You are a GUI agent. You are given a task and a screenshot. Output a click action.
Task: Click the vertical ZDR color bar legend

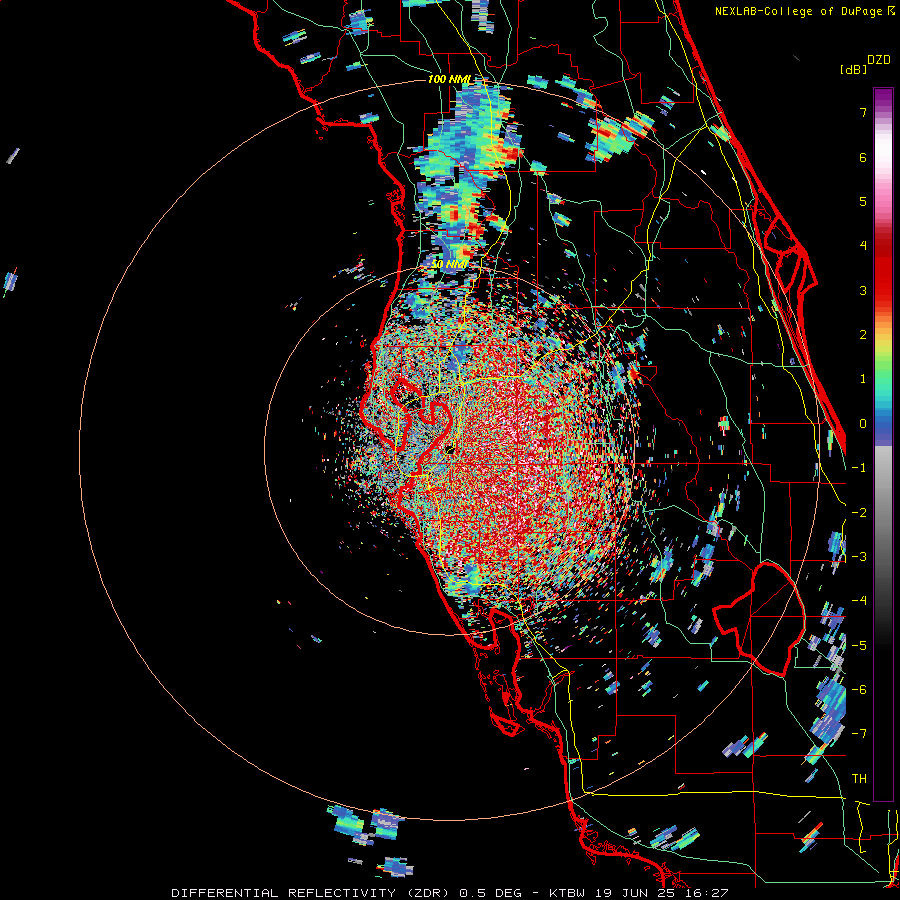click(x=883, y=444)
